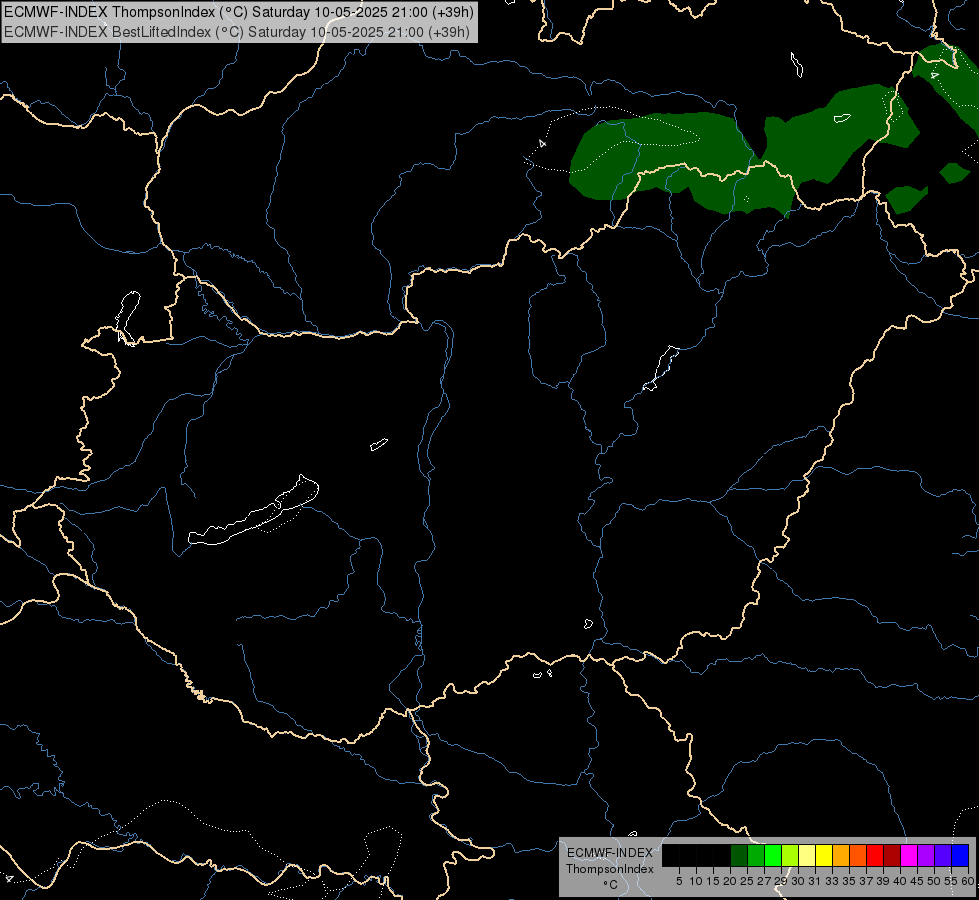Select the medium green 25-27 legend swatch
The height and width of the screenshot is (900, 979).
click(756, 855)
